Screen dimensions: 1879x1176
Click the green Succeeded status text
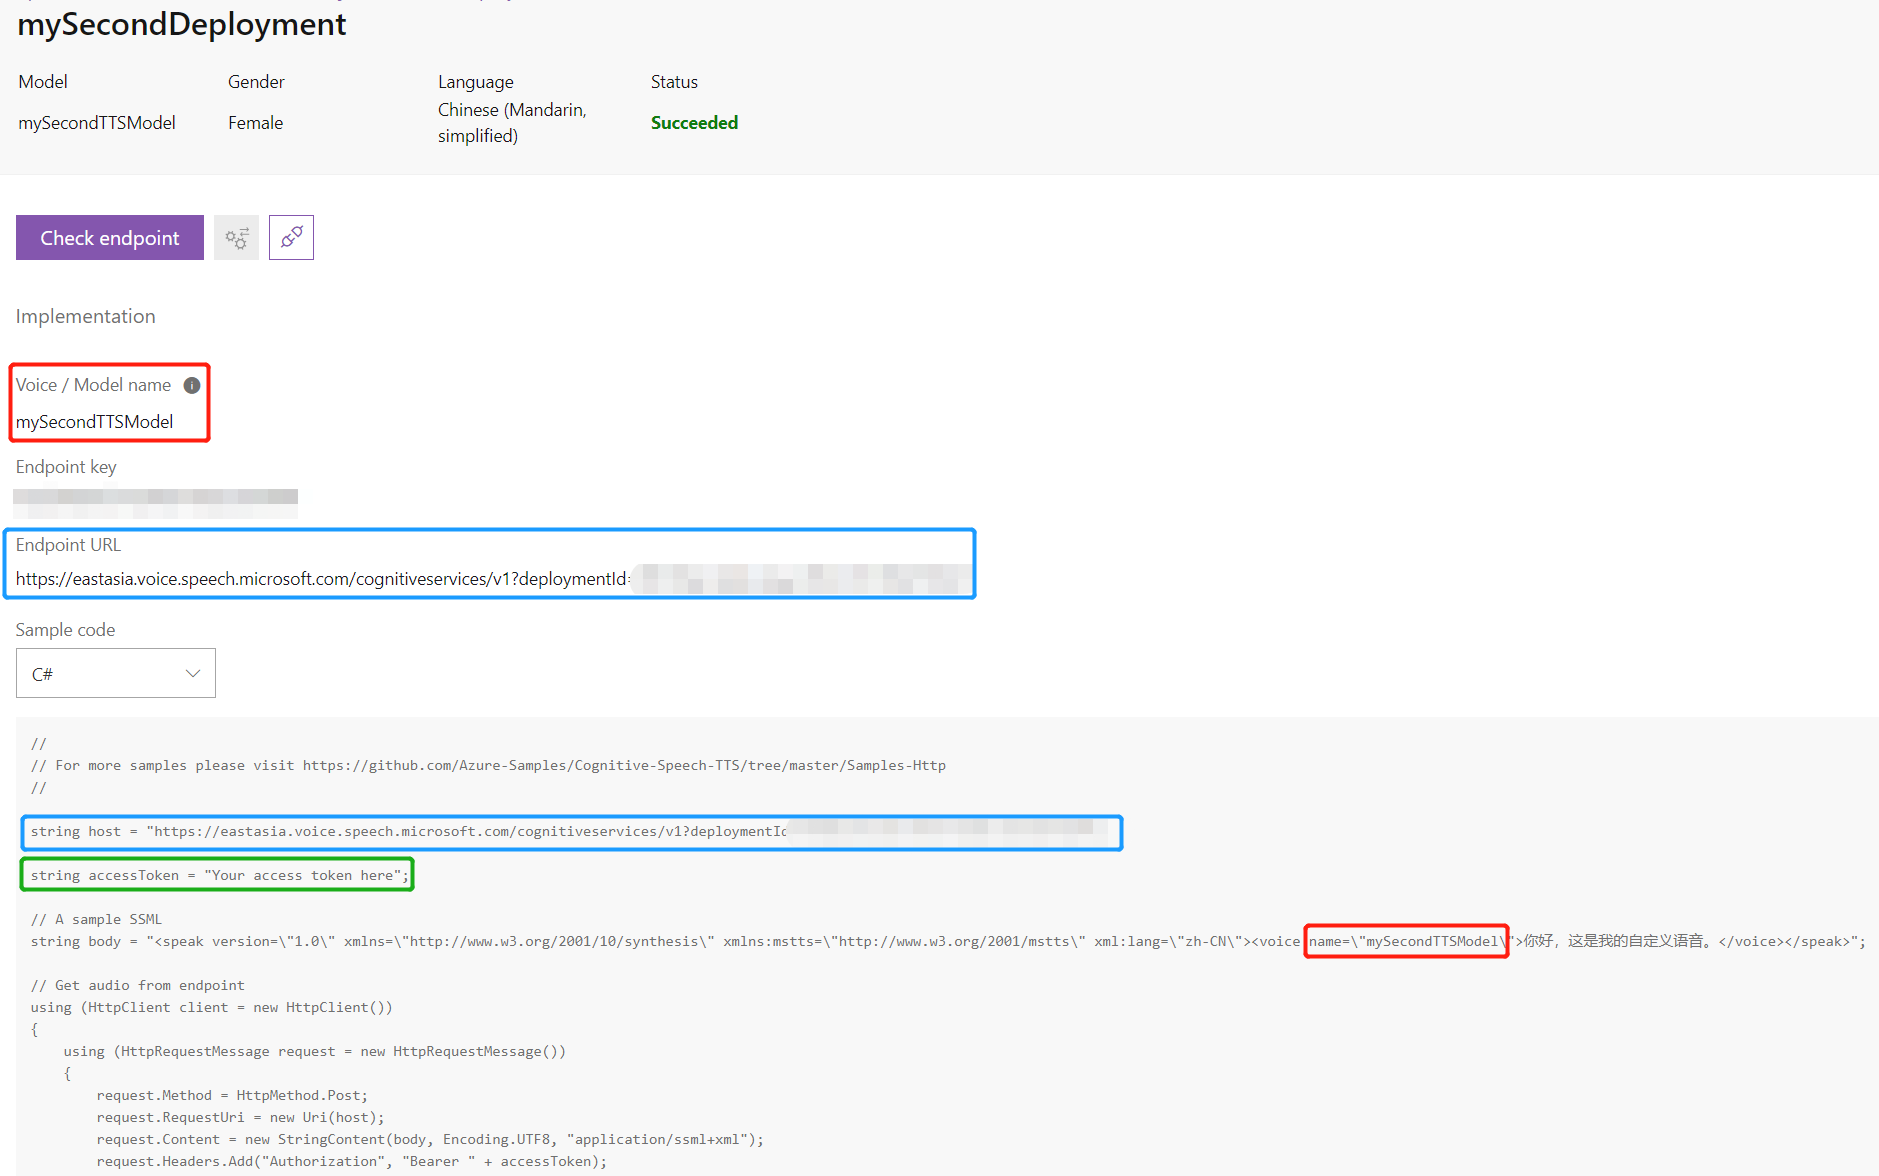pos(694,123)
